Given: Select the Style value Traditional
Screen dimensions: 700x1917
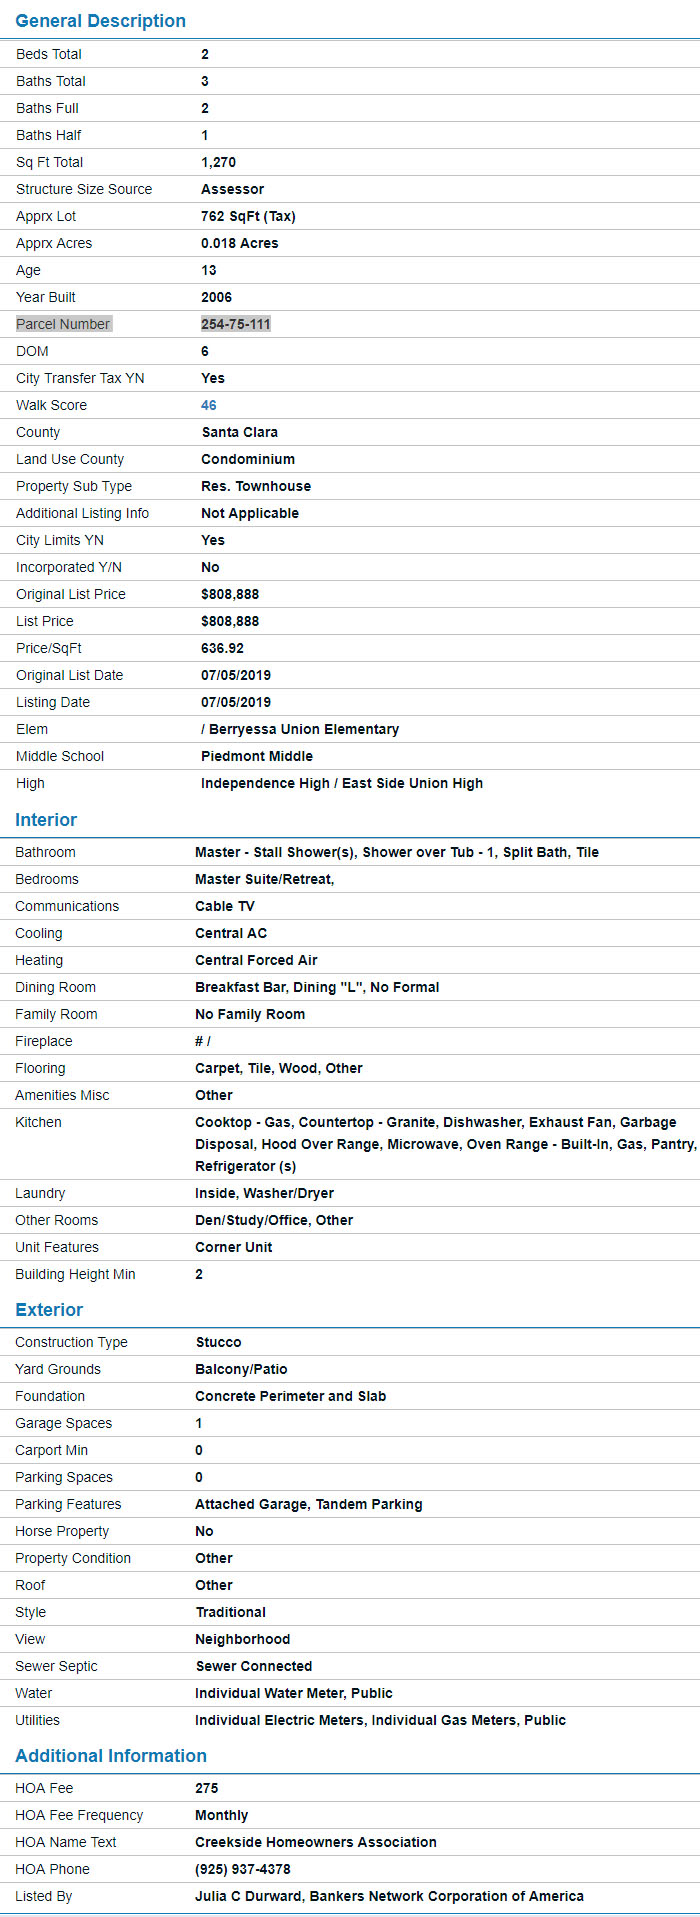Looking at the screenshot, I should pos(231,1612).
